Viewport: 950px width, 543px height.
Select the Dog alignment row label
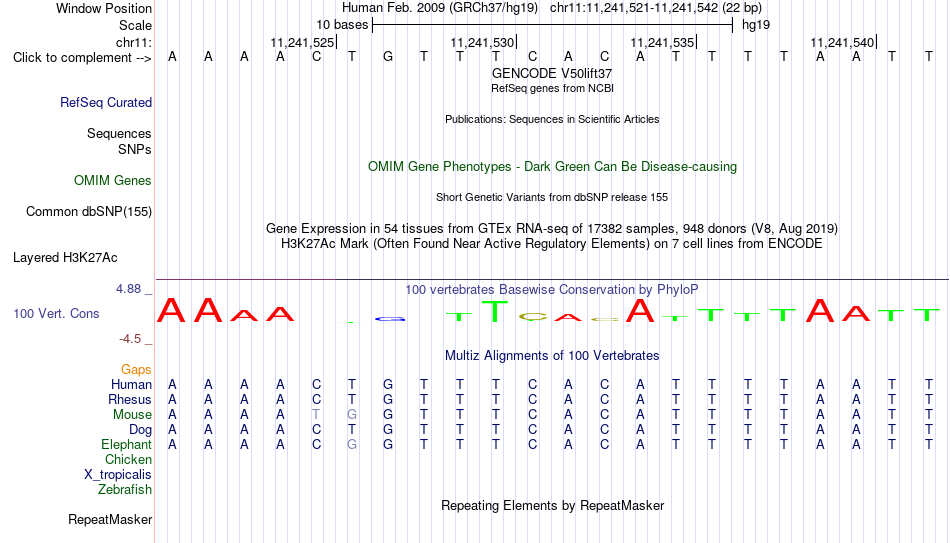coord(141,430)
